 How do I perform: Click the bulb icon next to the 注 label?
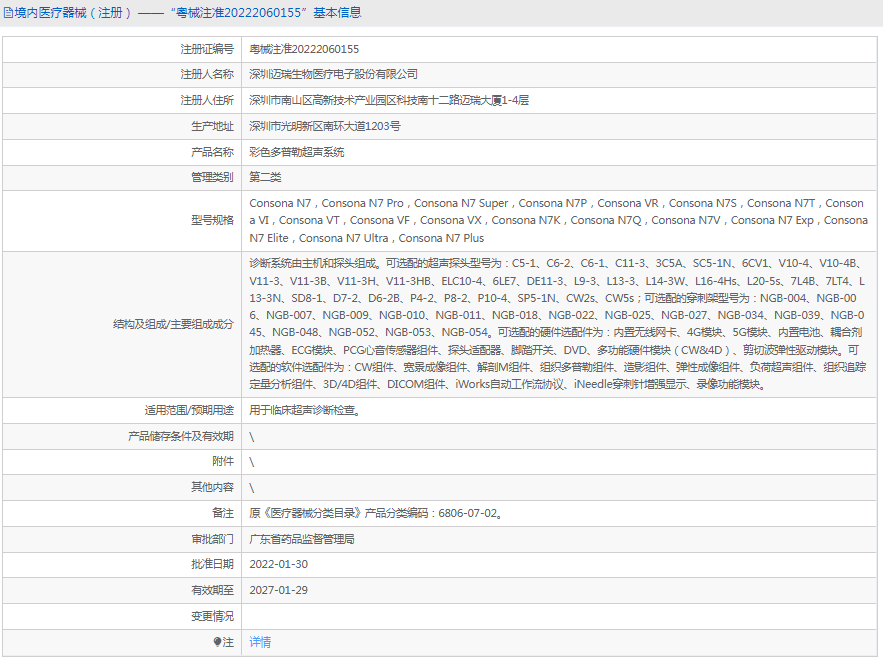click(x=217, y=642)
